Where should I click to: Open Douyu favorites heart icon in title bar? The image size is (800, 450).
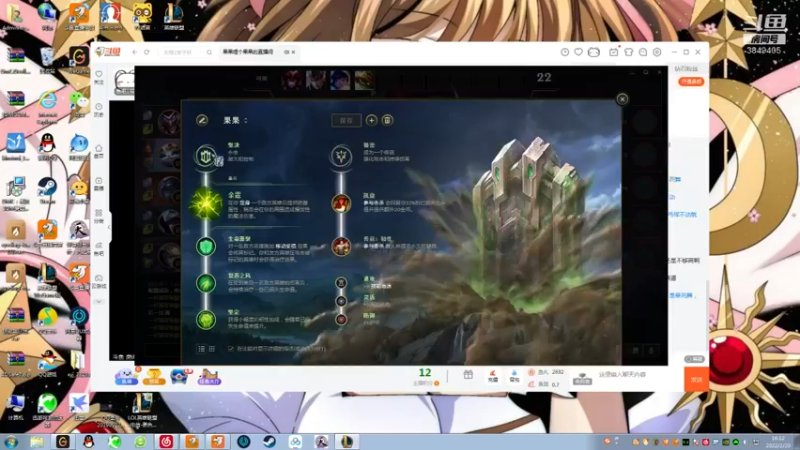click(x=579, y=52)
